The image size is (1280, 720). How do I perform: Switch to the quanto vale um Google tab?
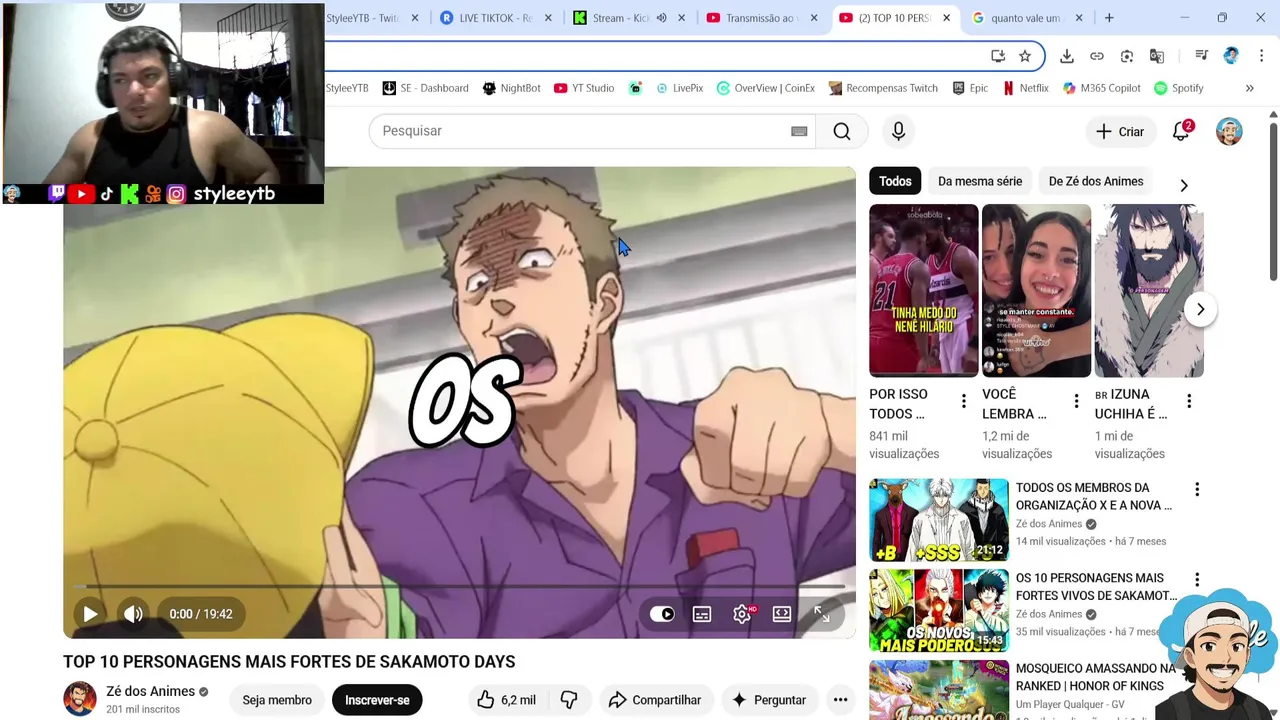[1026, 18]
